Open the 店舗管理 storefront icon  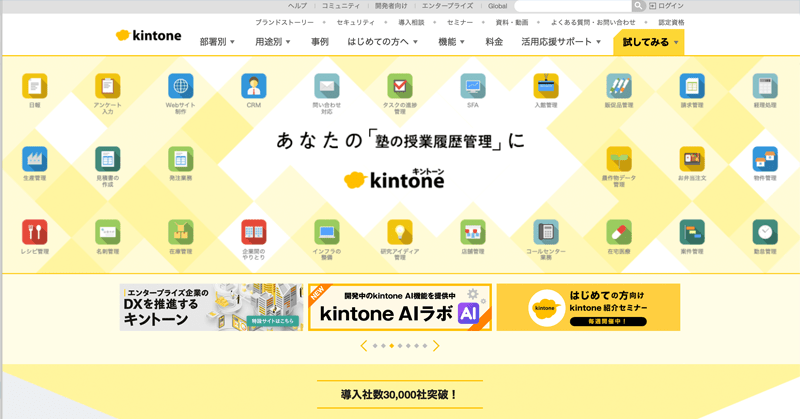tap(472, 232)
